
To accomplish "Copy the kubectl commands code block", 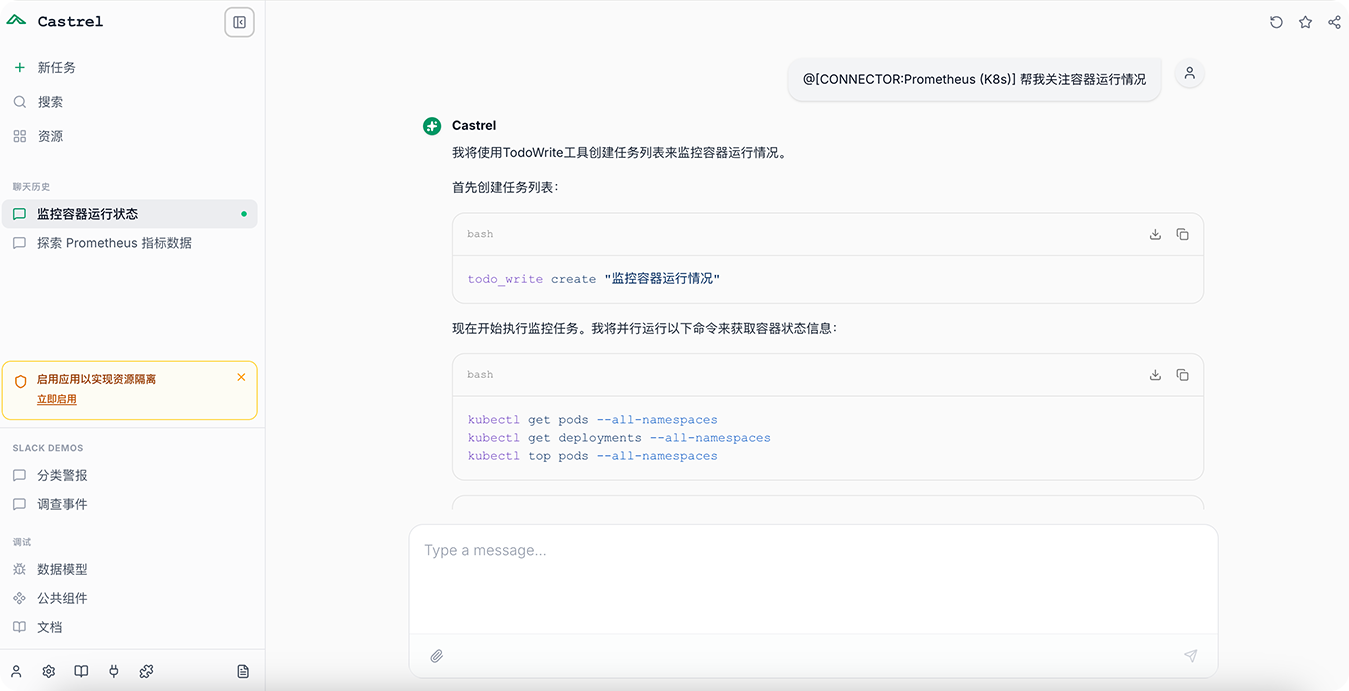I will click(1182, 375).
